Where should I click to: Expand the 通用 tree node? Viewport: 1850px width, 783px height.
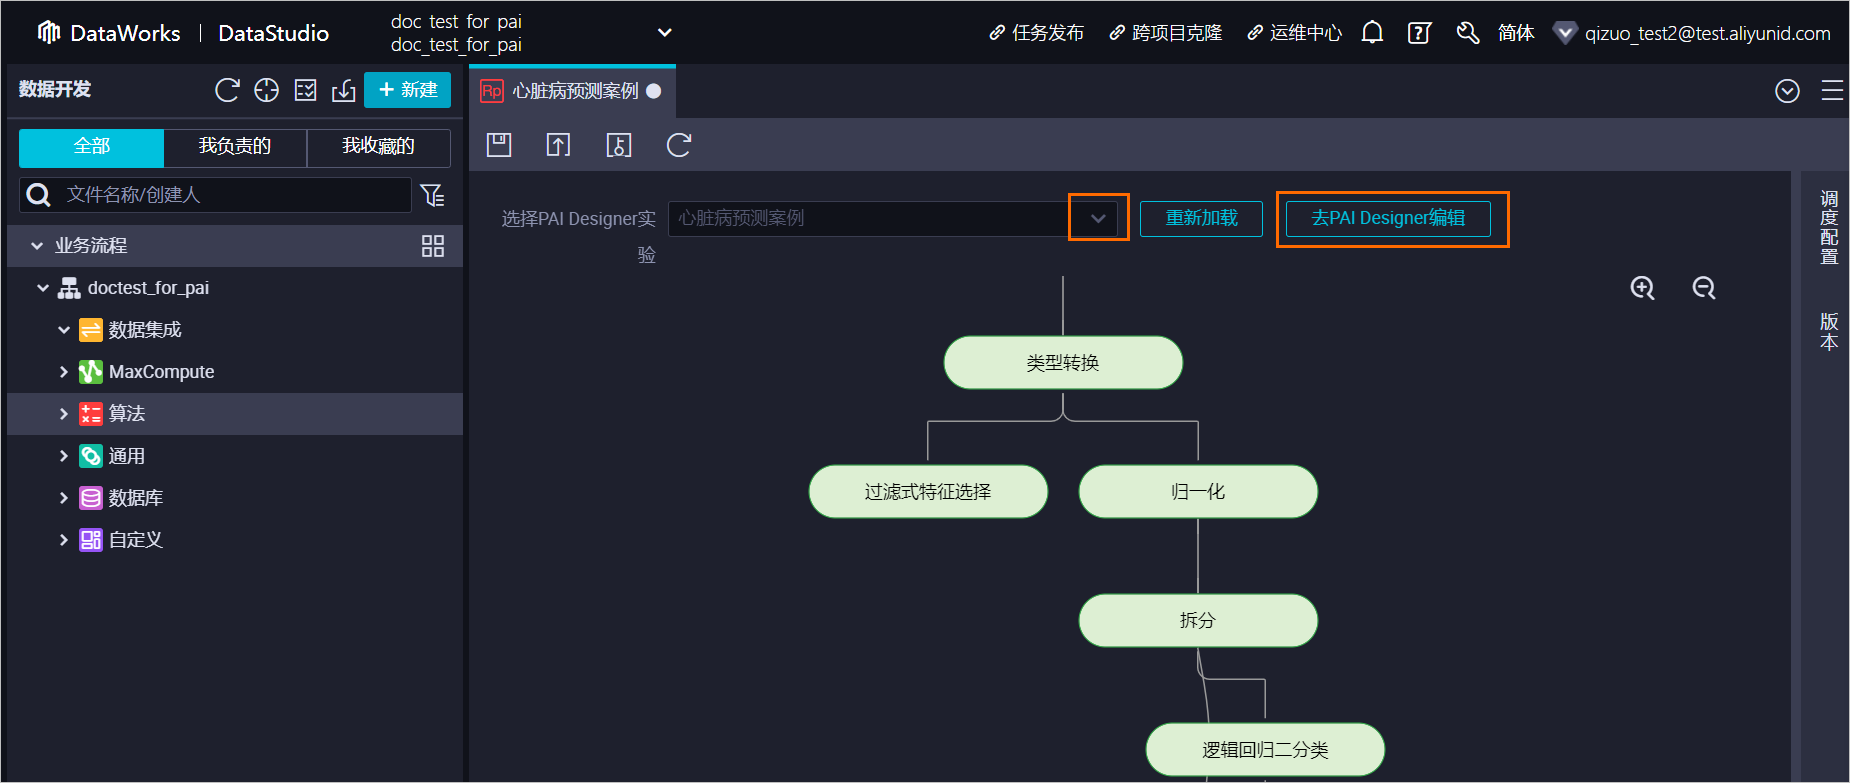[64, 456]
